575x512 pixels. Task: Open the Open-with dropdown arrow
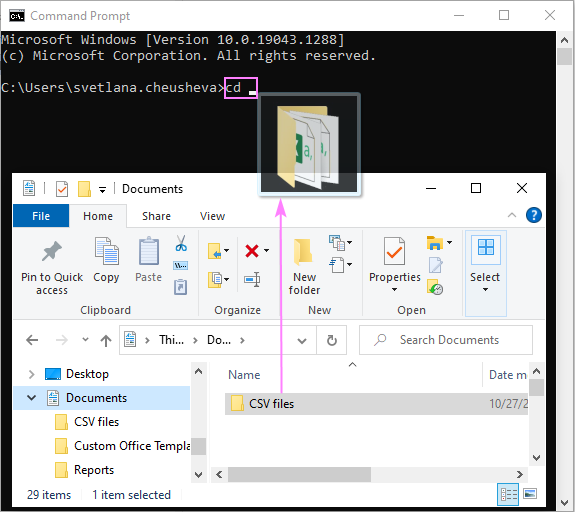449,242
